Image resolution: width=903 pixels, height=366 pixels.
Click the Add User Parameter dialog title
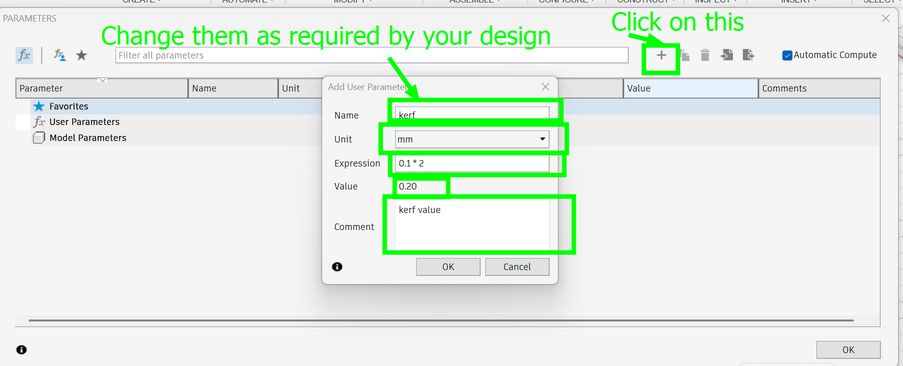pyautogui.click(x=367, y=87)
